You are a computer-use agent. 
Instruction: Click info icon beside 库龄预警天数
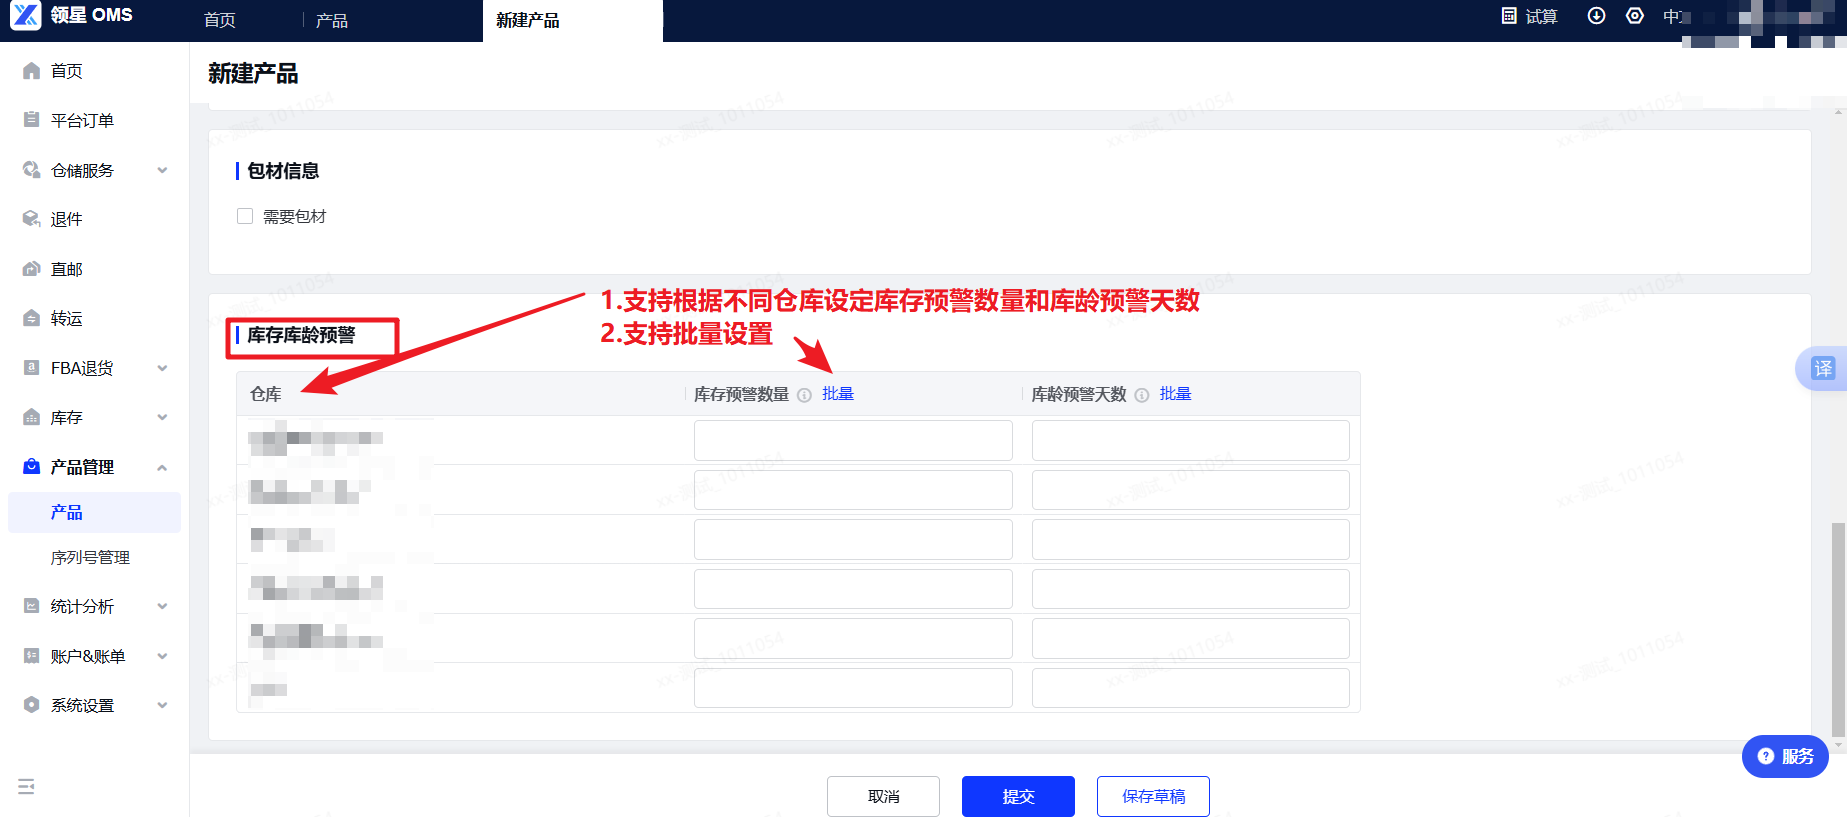(1142, 395)
